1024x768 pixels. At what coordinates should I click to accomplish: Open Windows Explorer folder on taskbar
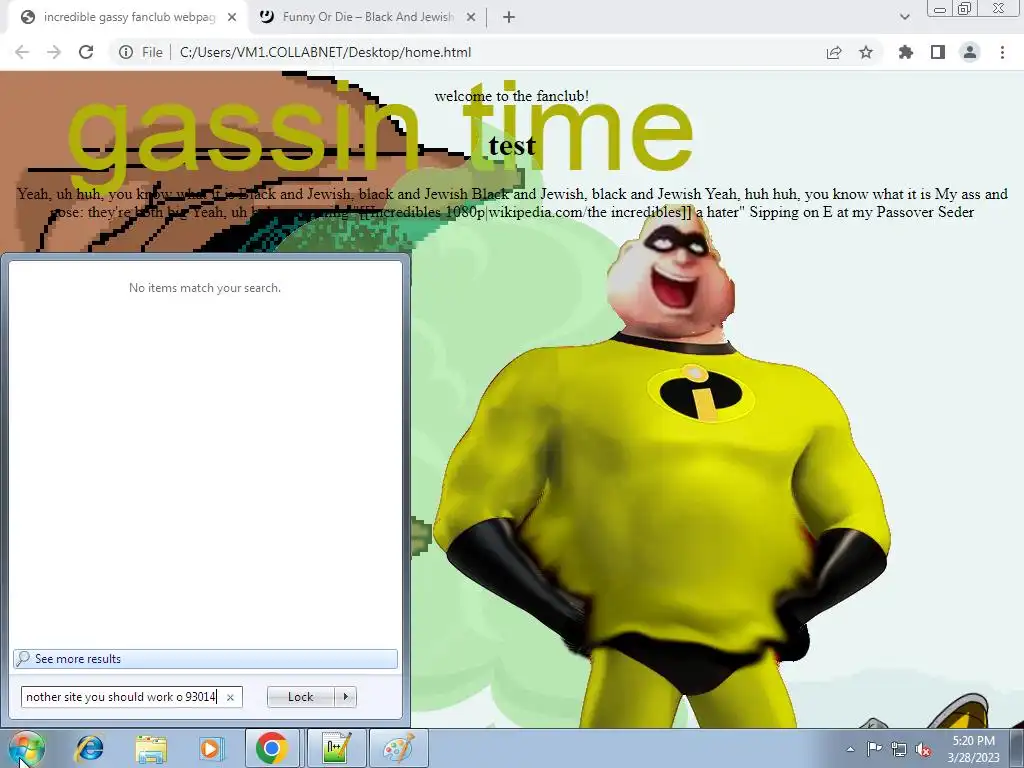151,748
